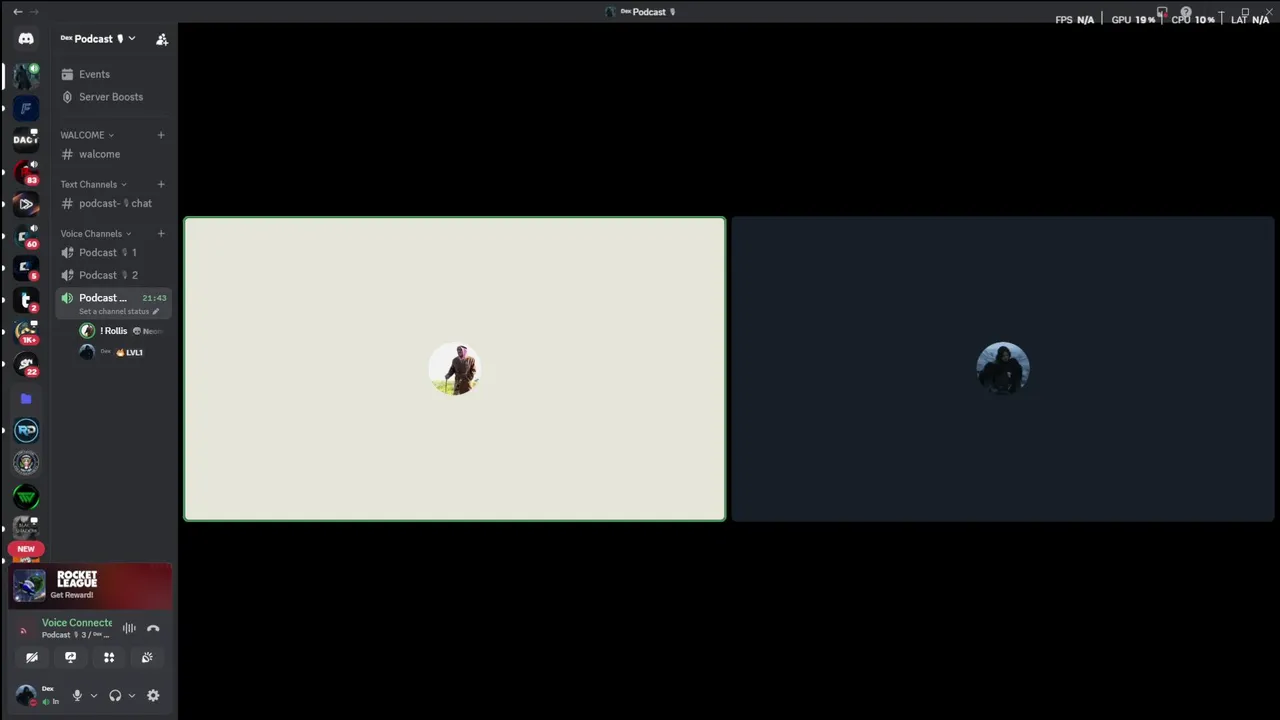1280x720 pixels.
Task: Click the Voice Connected status text
Action: pyautogui.click(x=77, y=622)
